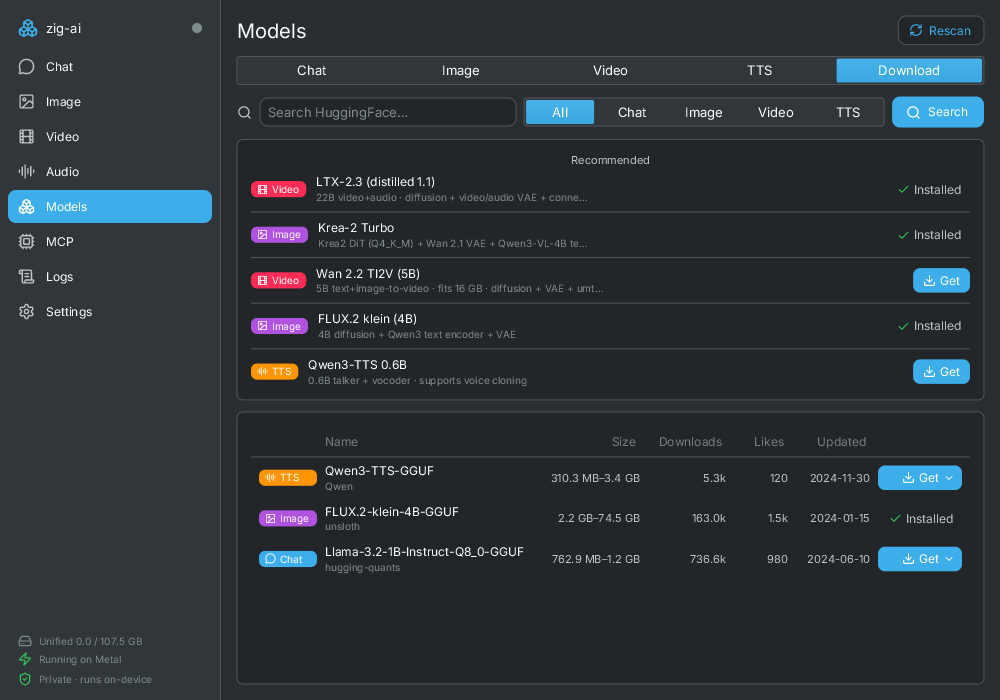Get the Wan 2.2 TI2V (5B) model
The width and height of the screenshot is (1000, 700).
[941, 281]
